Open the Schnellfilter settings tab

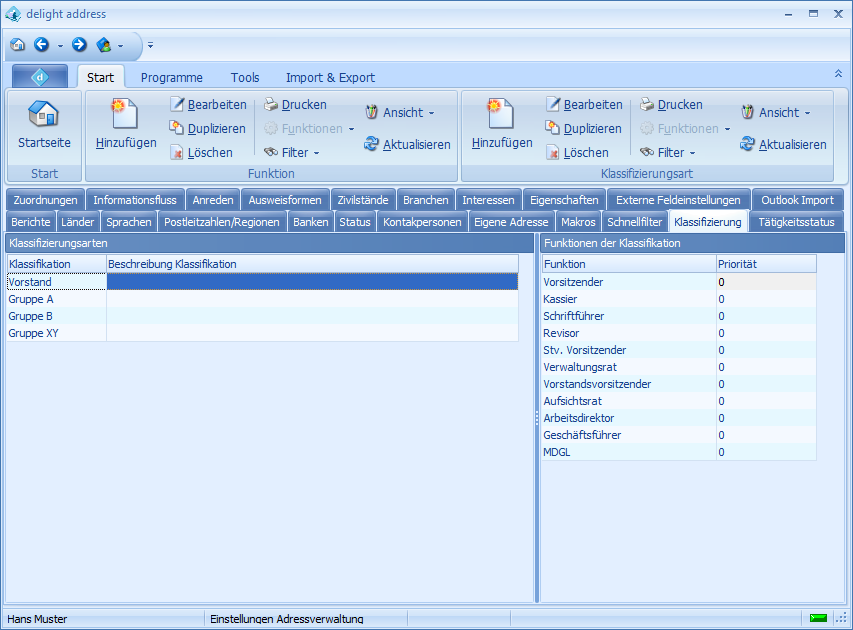pyautogui.click(x=635, y=222)
